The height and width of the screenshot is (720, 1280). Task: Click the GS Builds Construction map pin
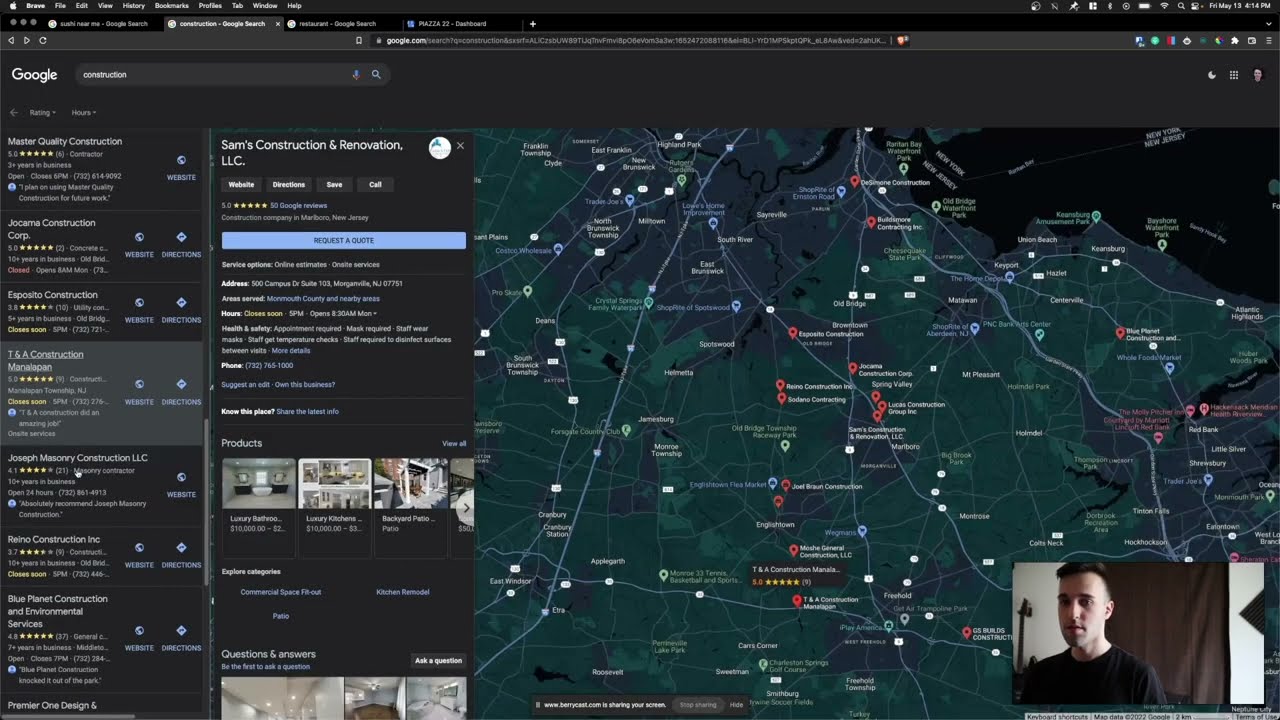(966, 632)
